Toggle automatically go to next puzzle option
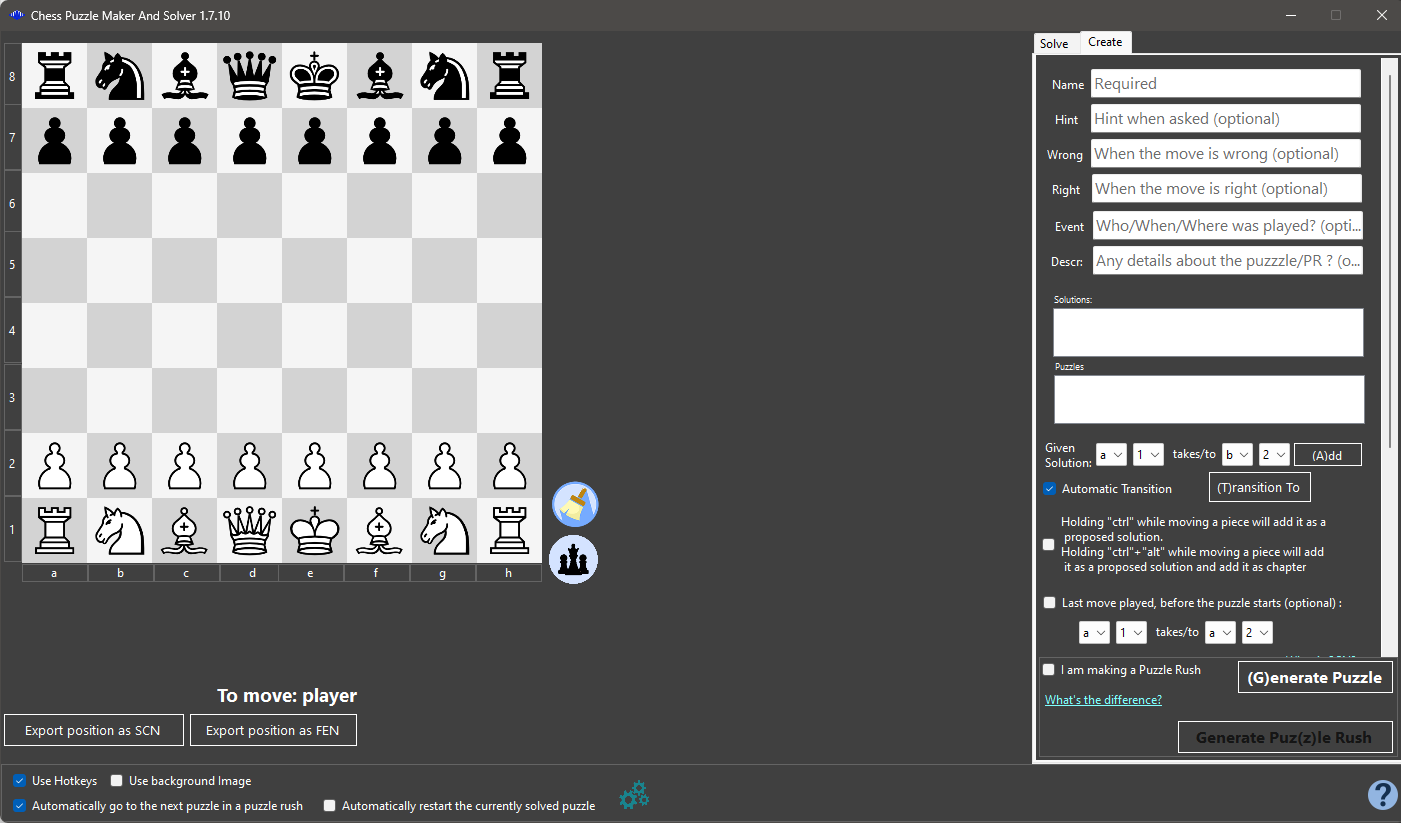Screen dimensions: 1401x823 point(19,806)
